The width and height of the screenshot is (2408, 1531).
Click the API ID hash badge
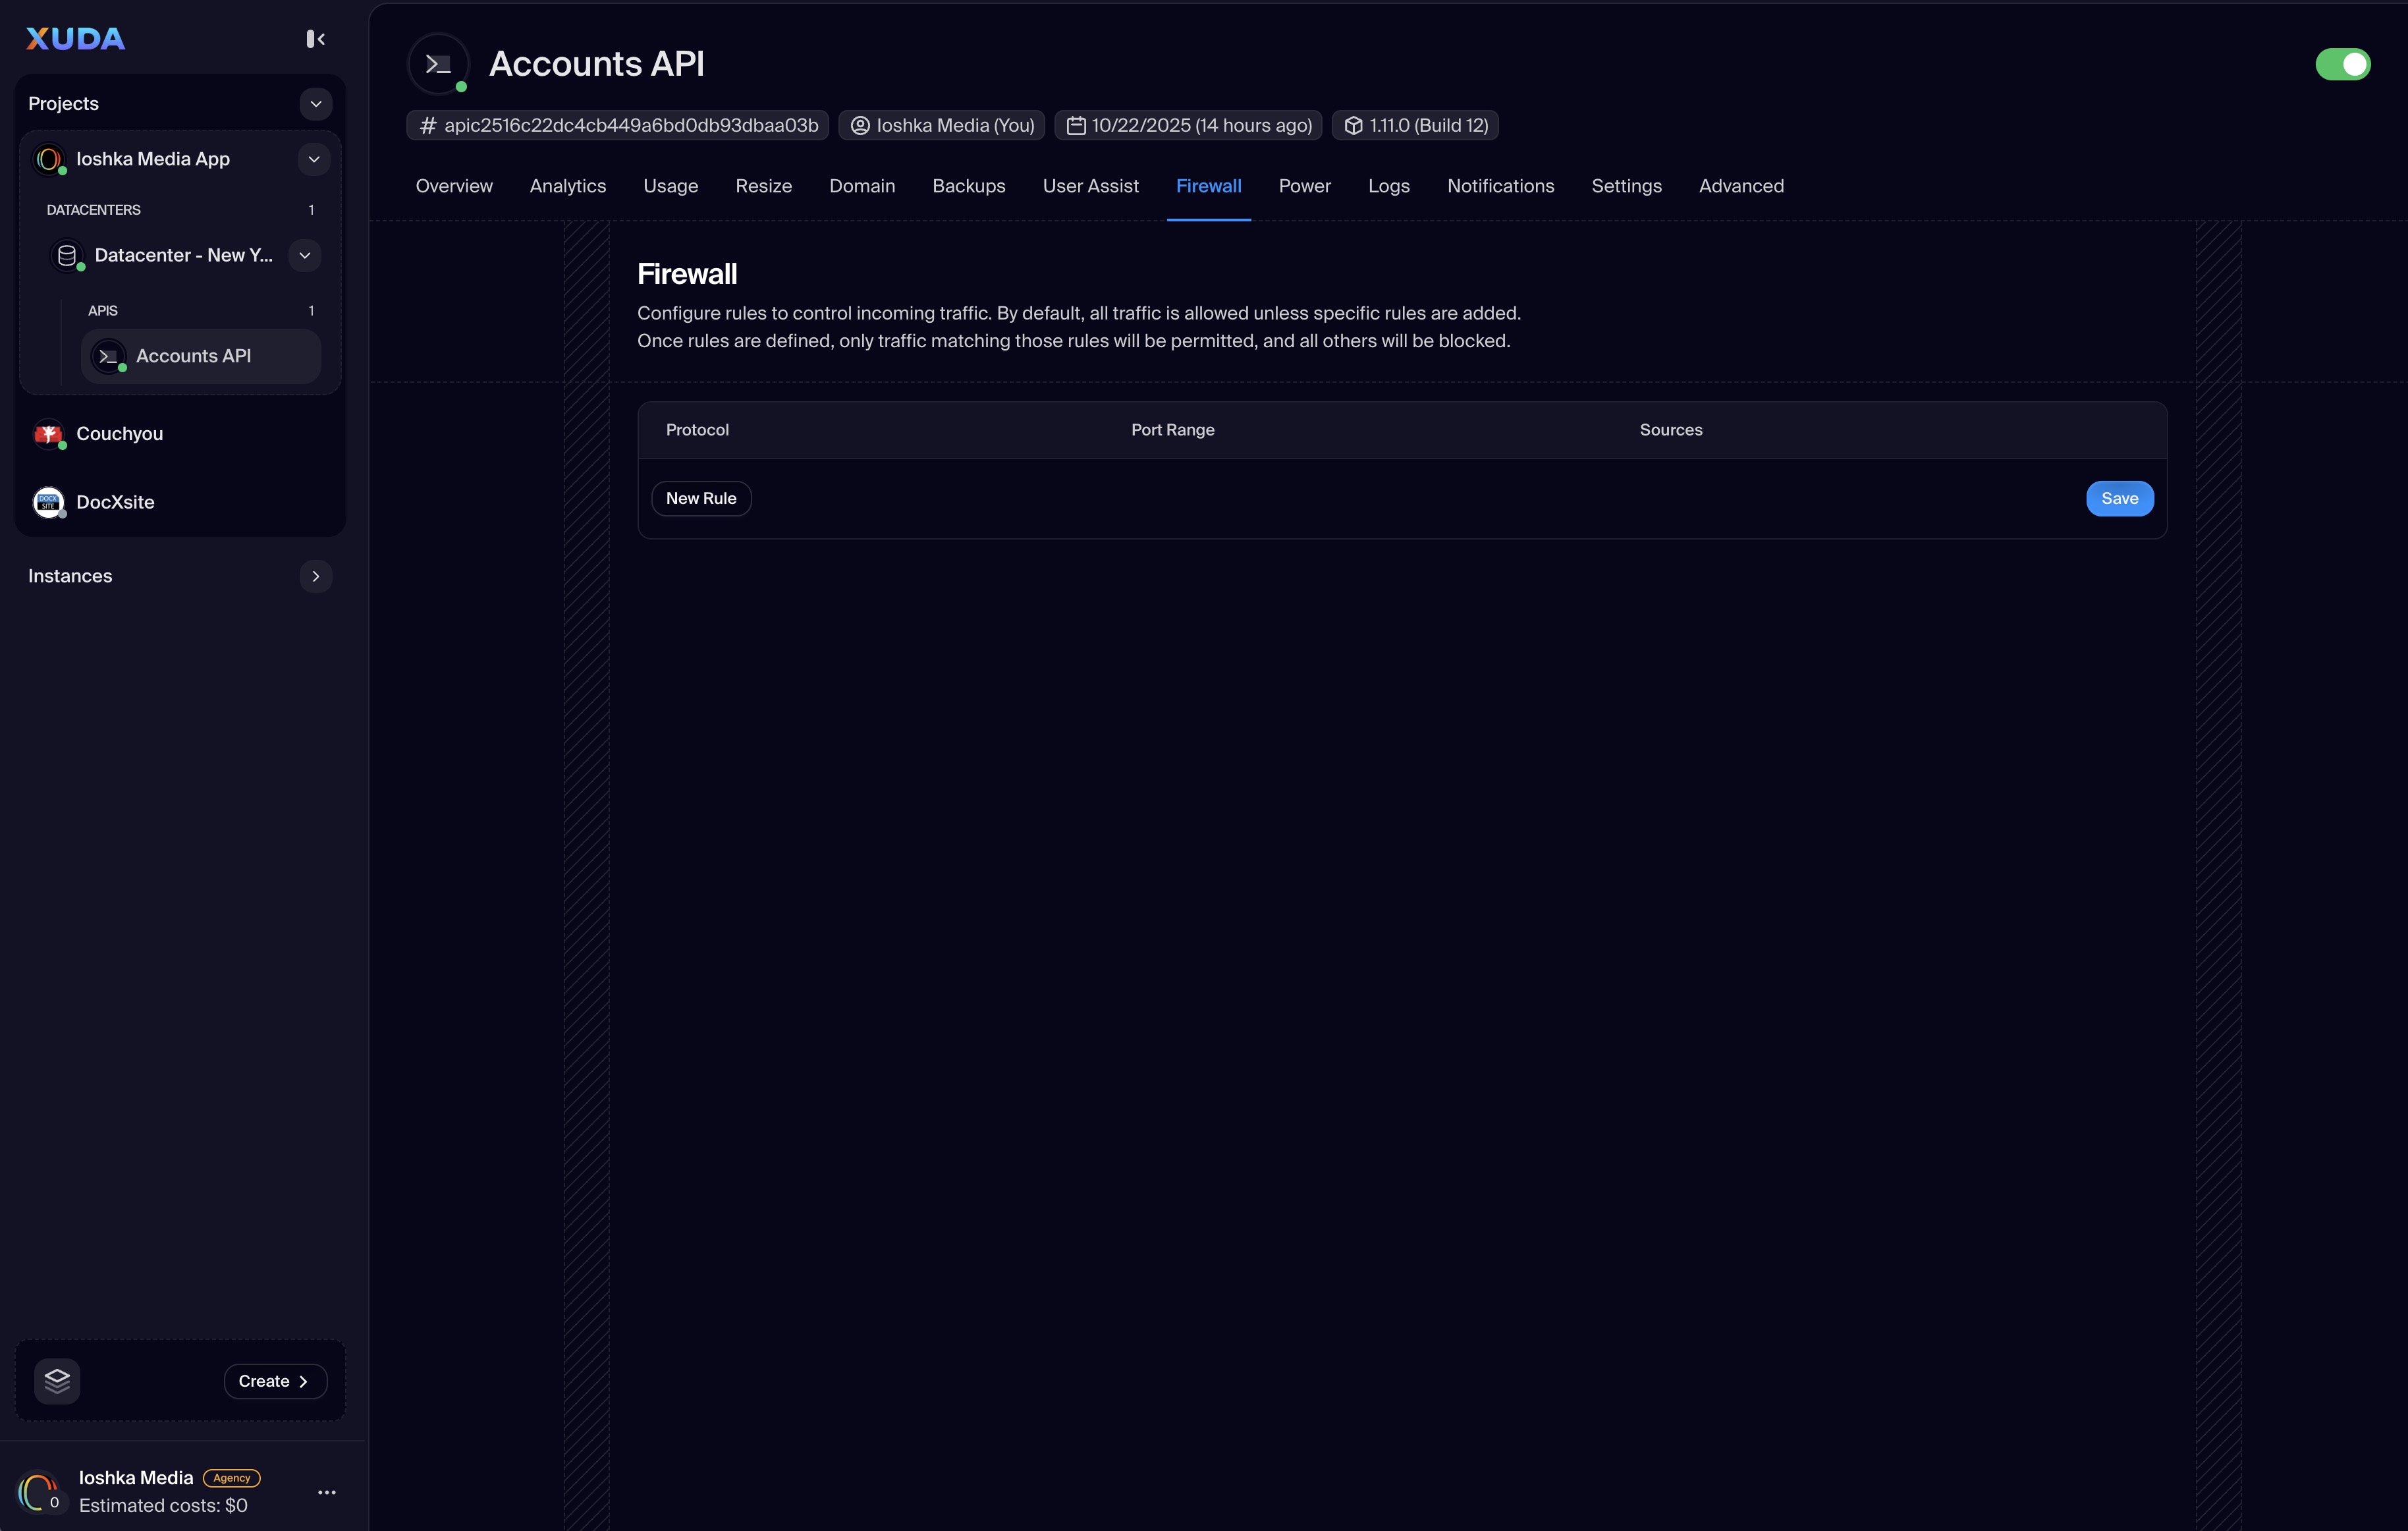click(x=618, y=125)
